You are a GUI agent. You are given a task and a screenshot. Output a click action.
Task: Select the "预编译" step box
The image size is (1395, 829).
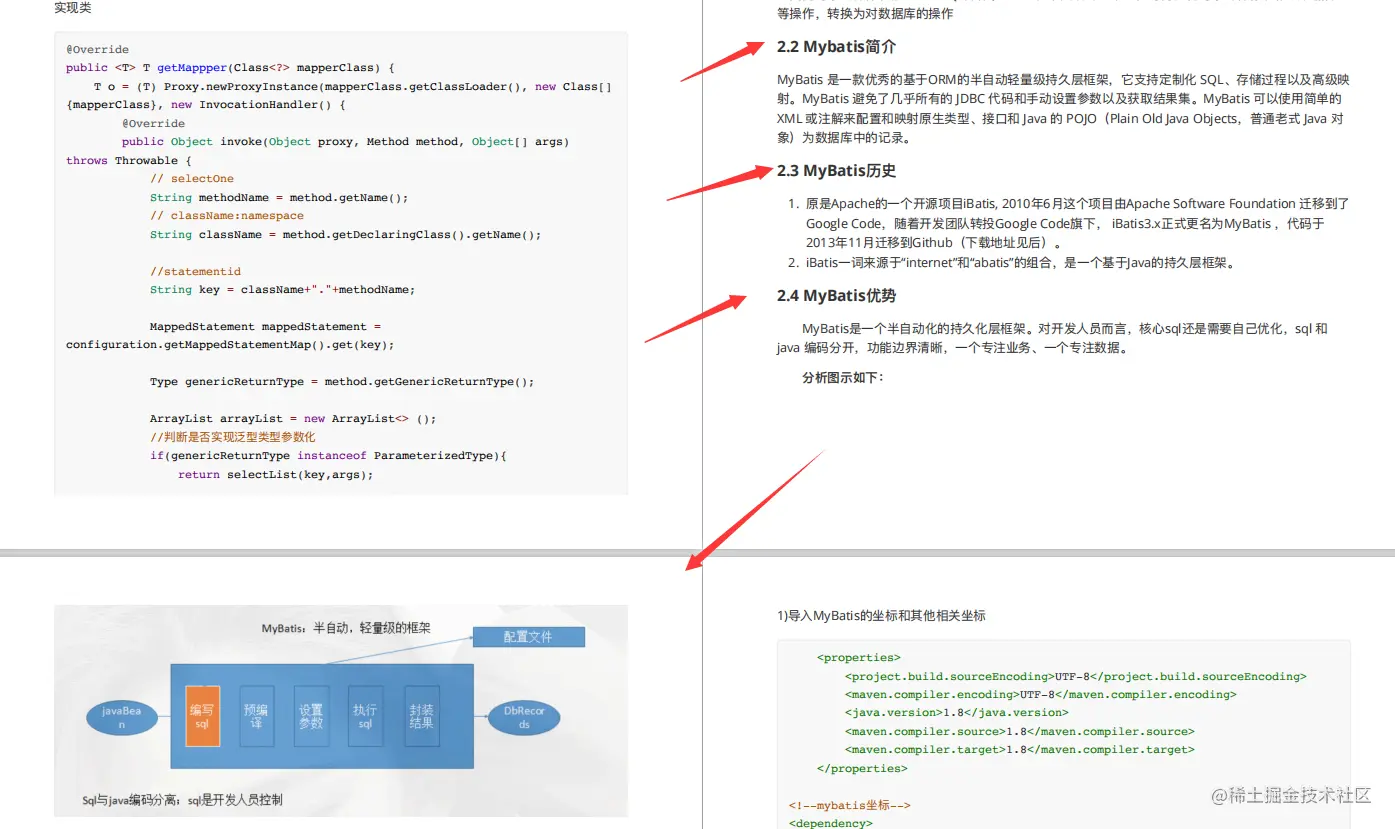click(257, 717)
